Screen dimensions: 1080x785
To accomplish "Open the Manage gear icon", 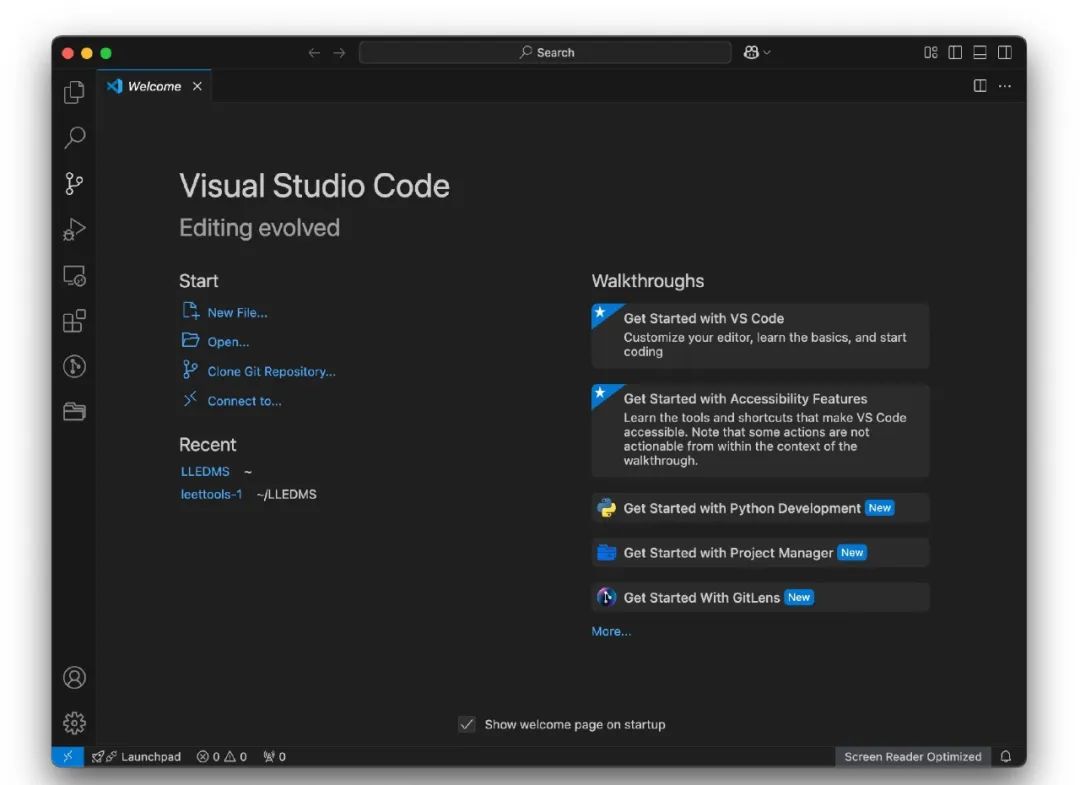I will 74,723.
